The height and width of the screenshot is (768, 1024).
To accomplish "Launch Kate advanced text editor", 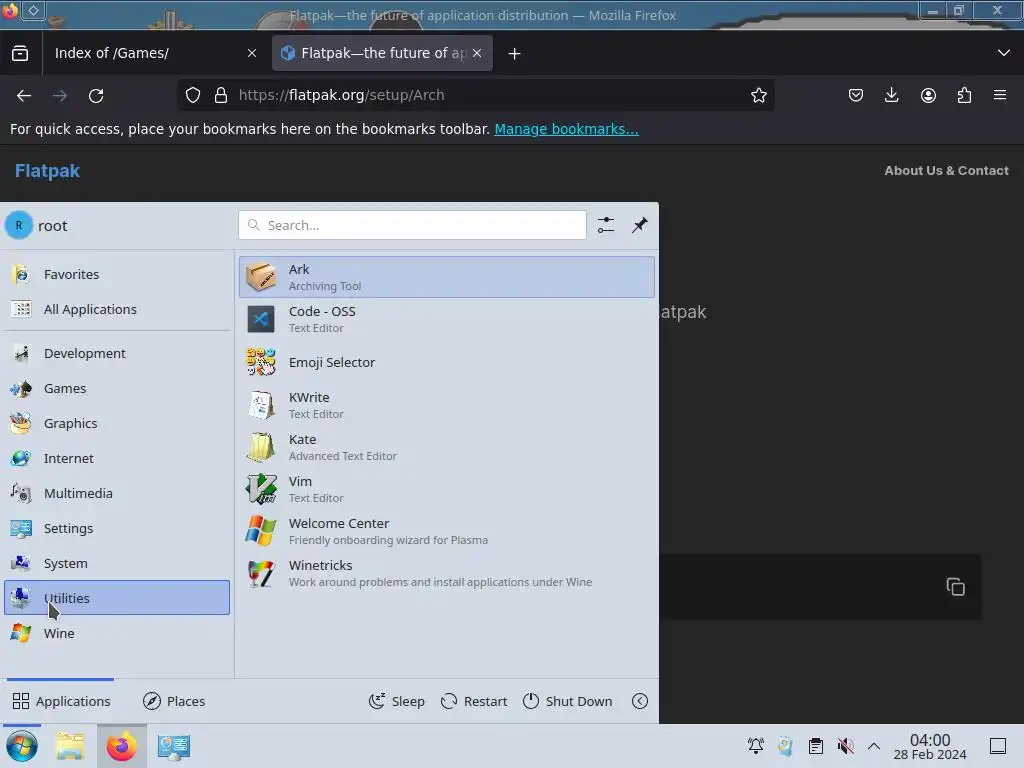I will click(447, 447).
